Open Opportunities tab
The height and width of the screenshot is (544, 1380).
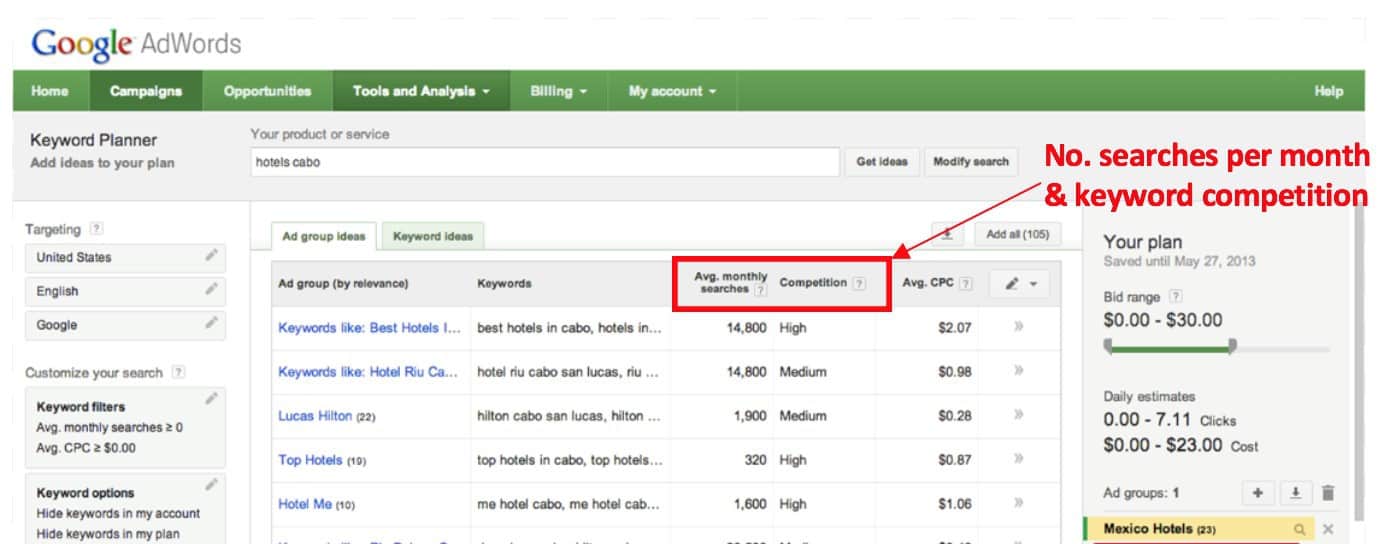(267, 91)
